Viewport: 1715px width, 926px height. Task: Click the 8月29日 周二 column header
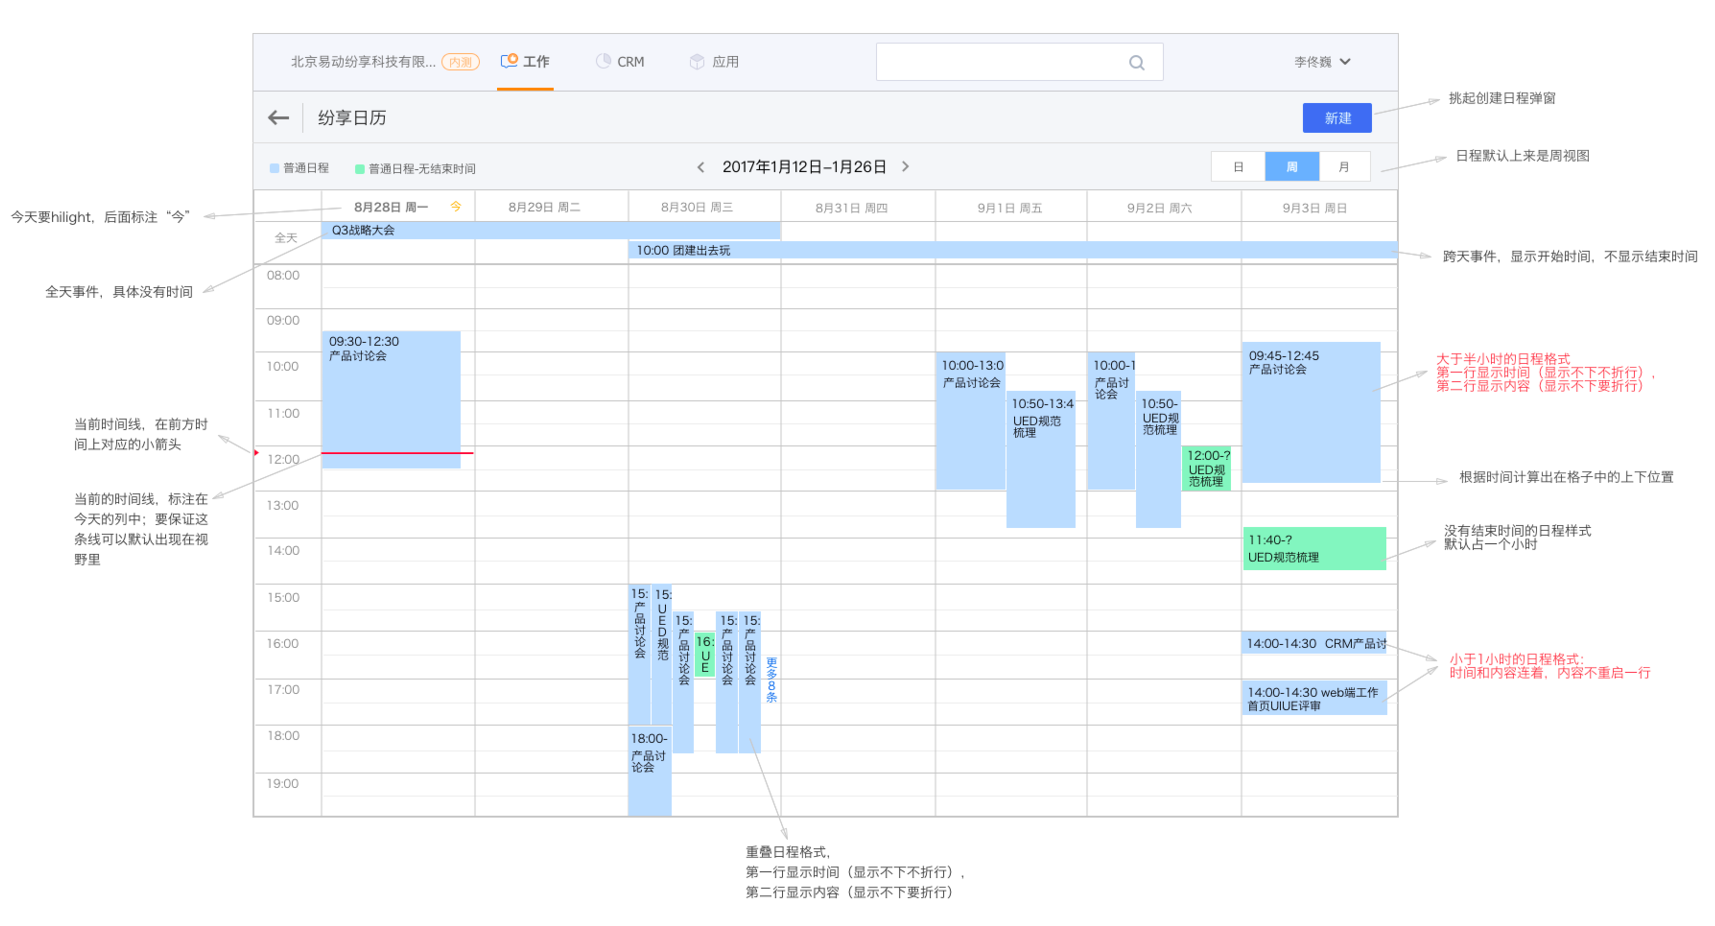tap(544, 207)
